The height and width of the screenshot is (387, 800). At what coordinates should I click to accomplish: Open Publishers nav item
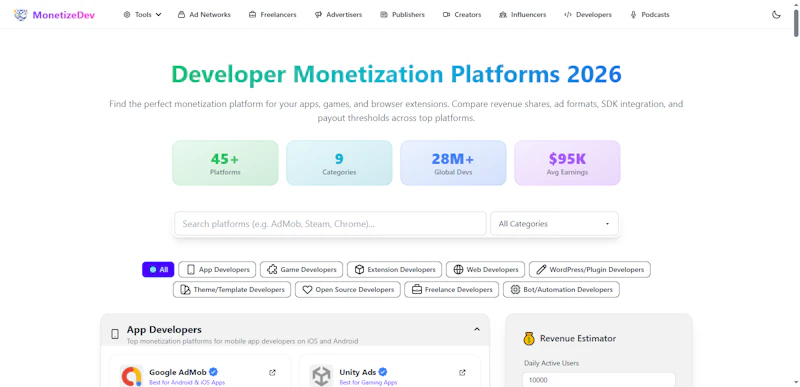coord(402,15)
